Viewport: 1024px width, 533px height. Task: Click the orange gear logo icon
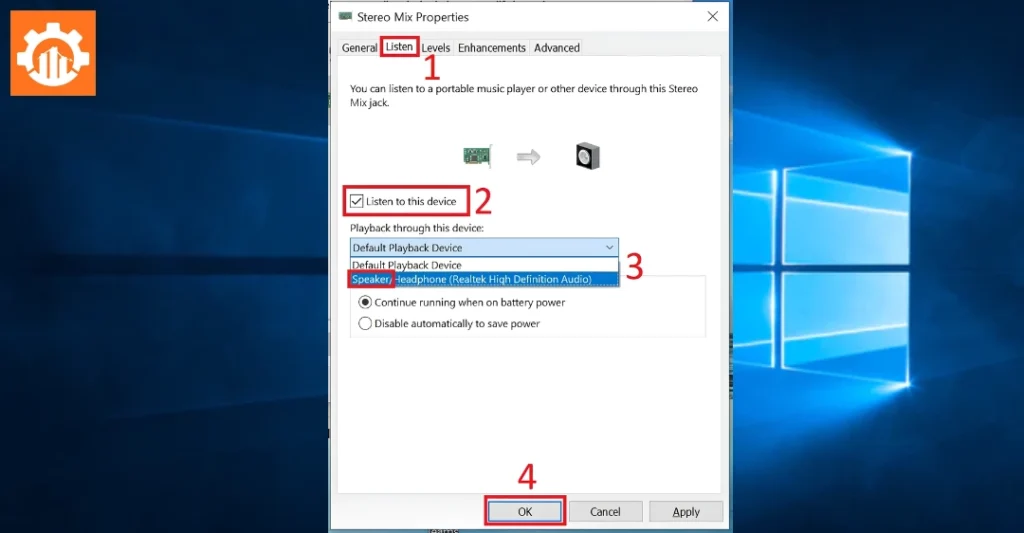(x=53, y=53)
